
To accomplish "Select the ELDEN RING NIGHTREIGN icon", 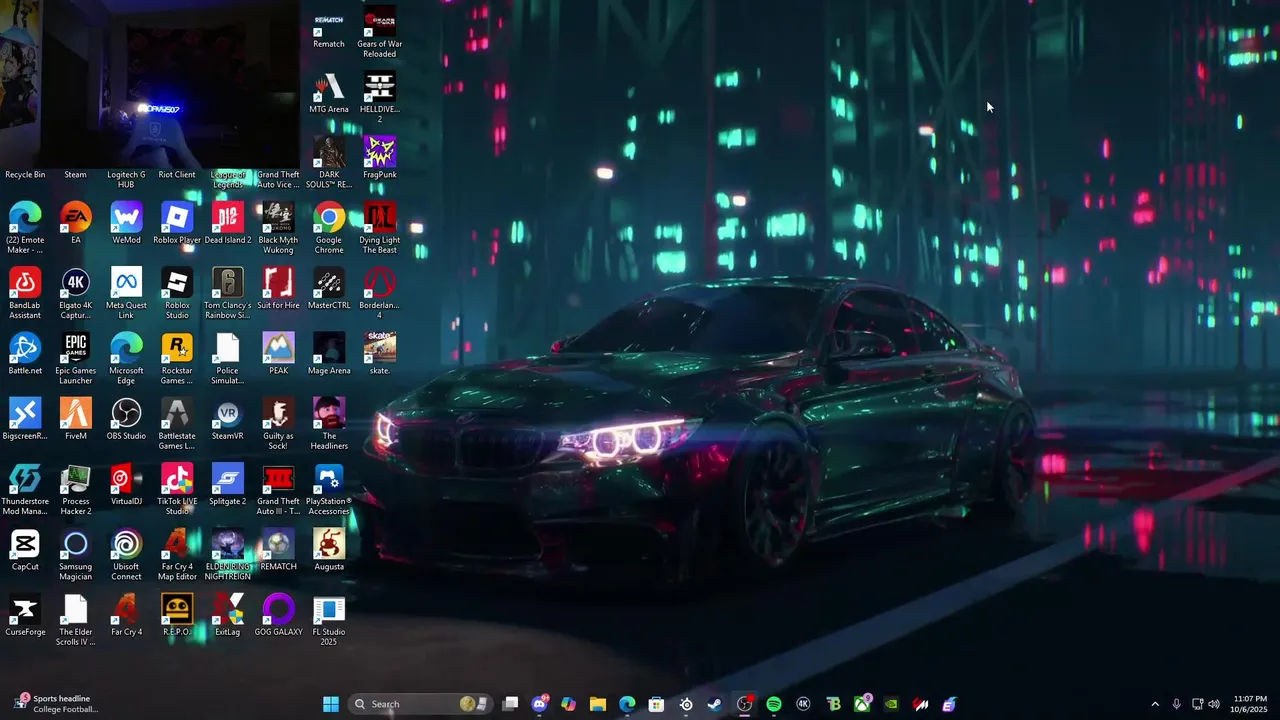I will (x=228, y=554).
